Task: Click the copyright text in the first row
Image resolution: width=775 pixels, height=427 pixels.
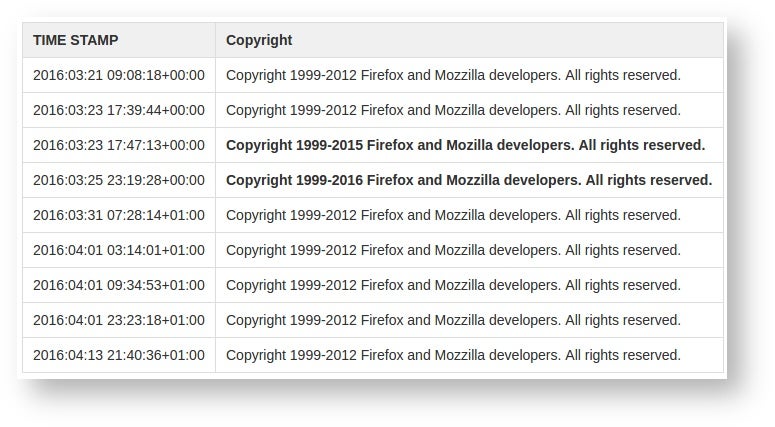Action: coord(453,75)
